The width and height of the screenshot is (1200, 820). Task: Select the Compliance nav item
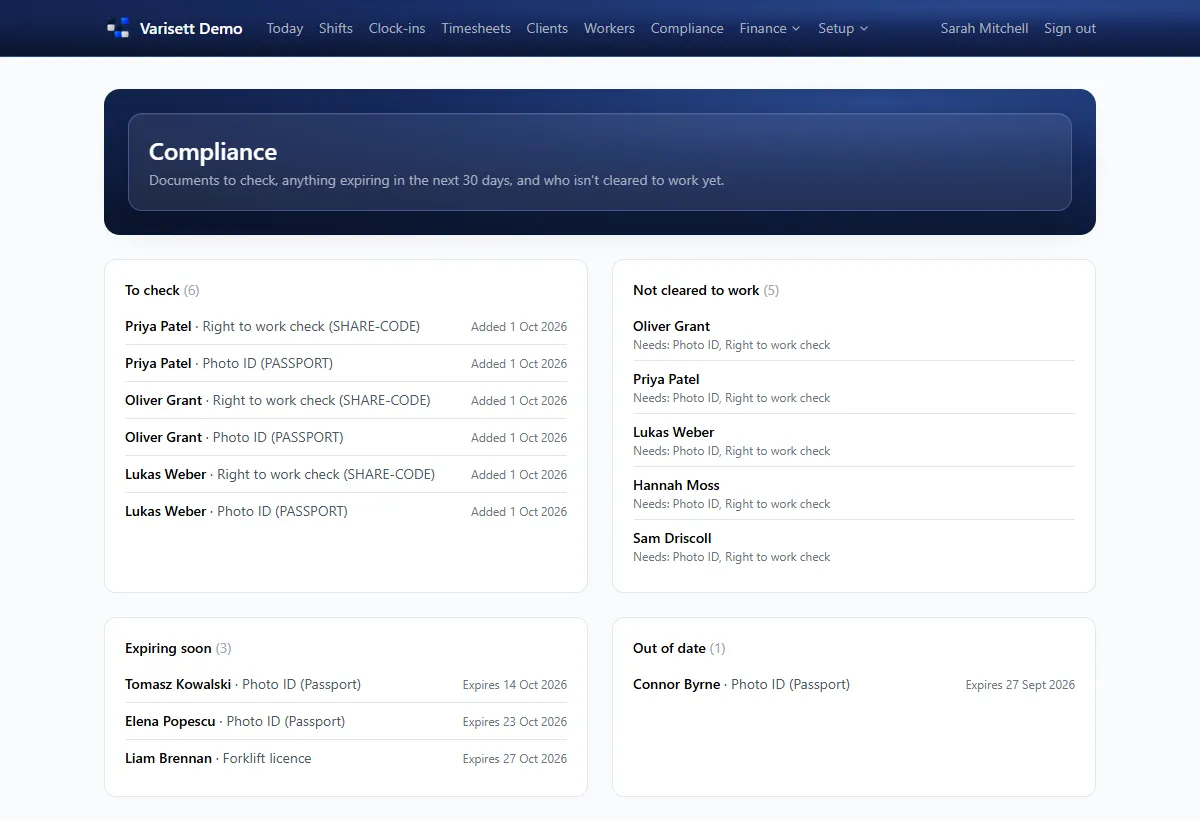pyautogui.click(x=687, y=28)
